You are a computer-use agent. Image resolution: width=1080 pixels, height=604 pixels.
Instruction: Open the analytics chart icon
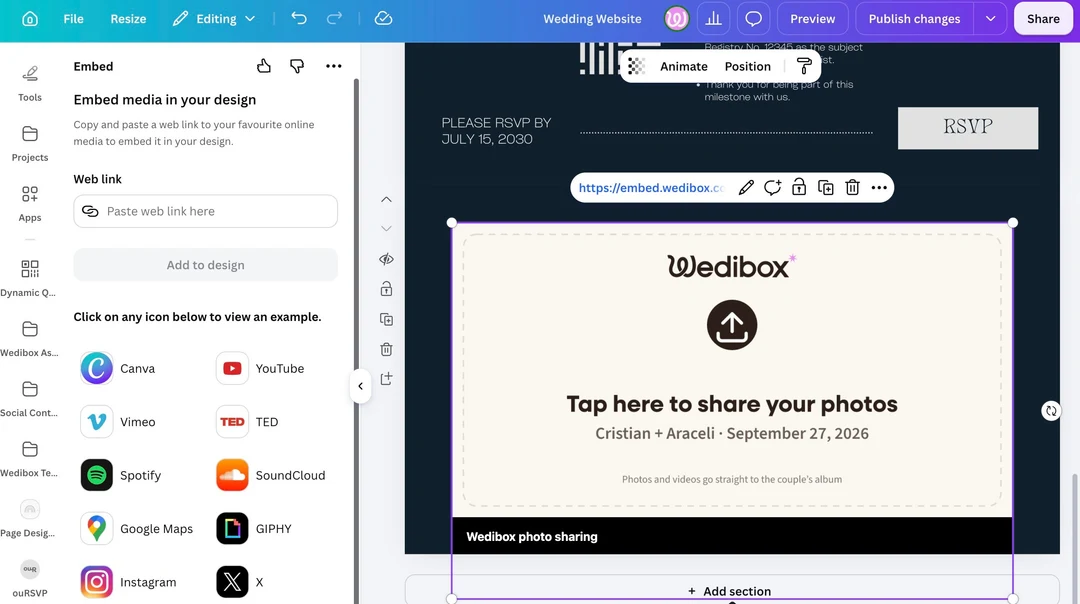(x=714, y=19)
